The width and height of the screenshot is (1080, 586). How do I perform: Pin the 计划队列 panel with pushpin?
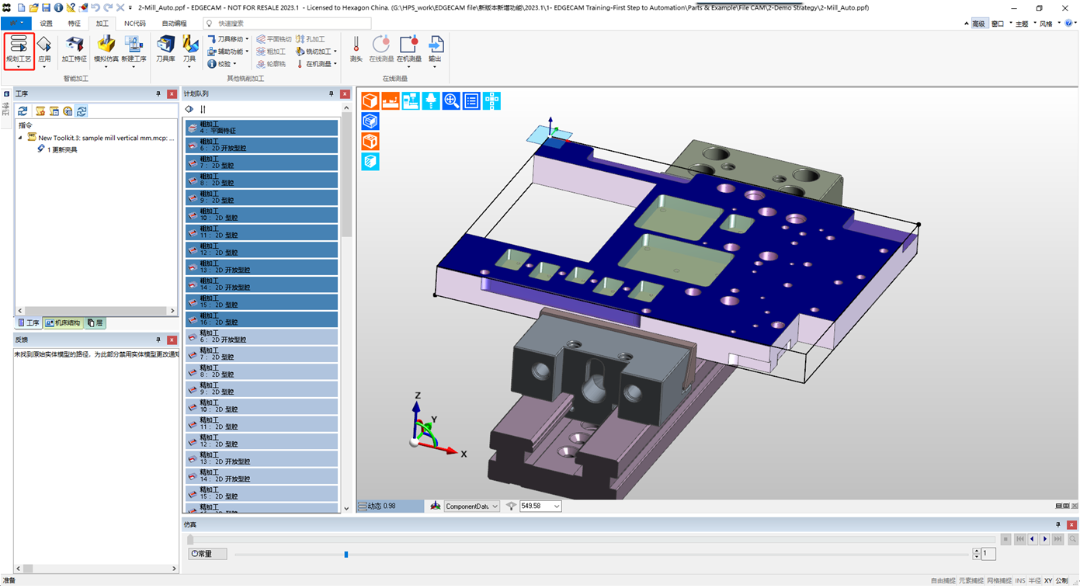pos(331,94)
